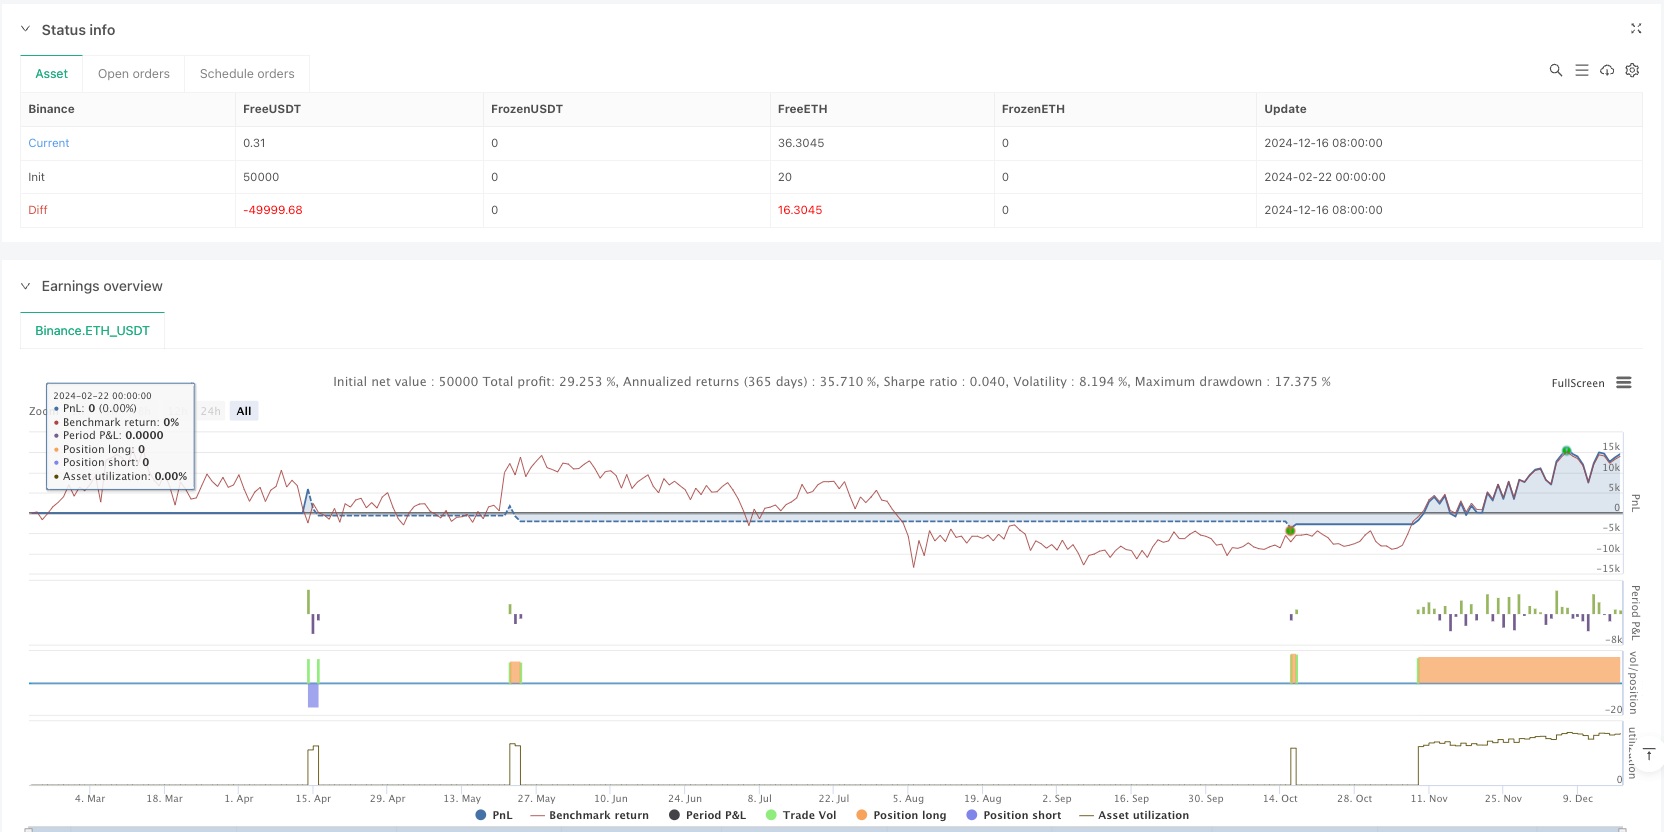This screenshot has height=832, width=1664.
Task: Select the 24h zoom range button
Action: (x=210, y=411)
